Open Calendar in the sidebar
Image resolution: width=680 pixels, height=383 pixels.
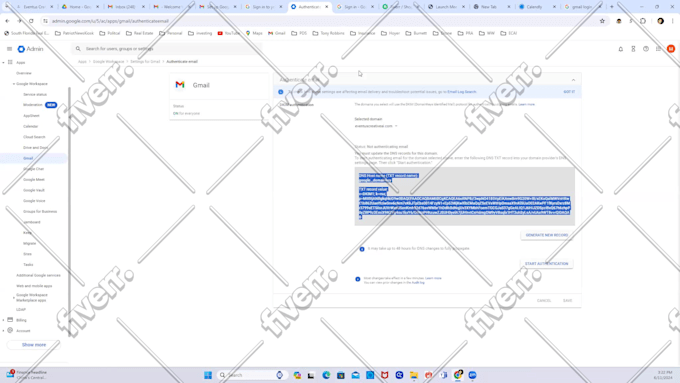31,126
